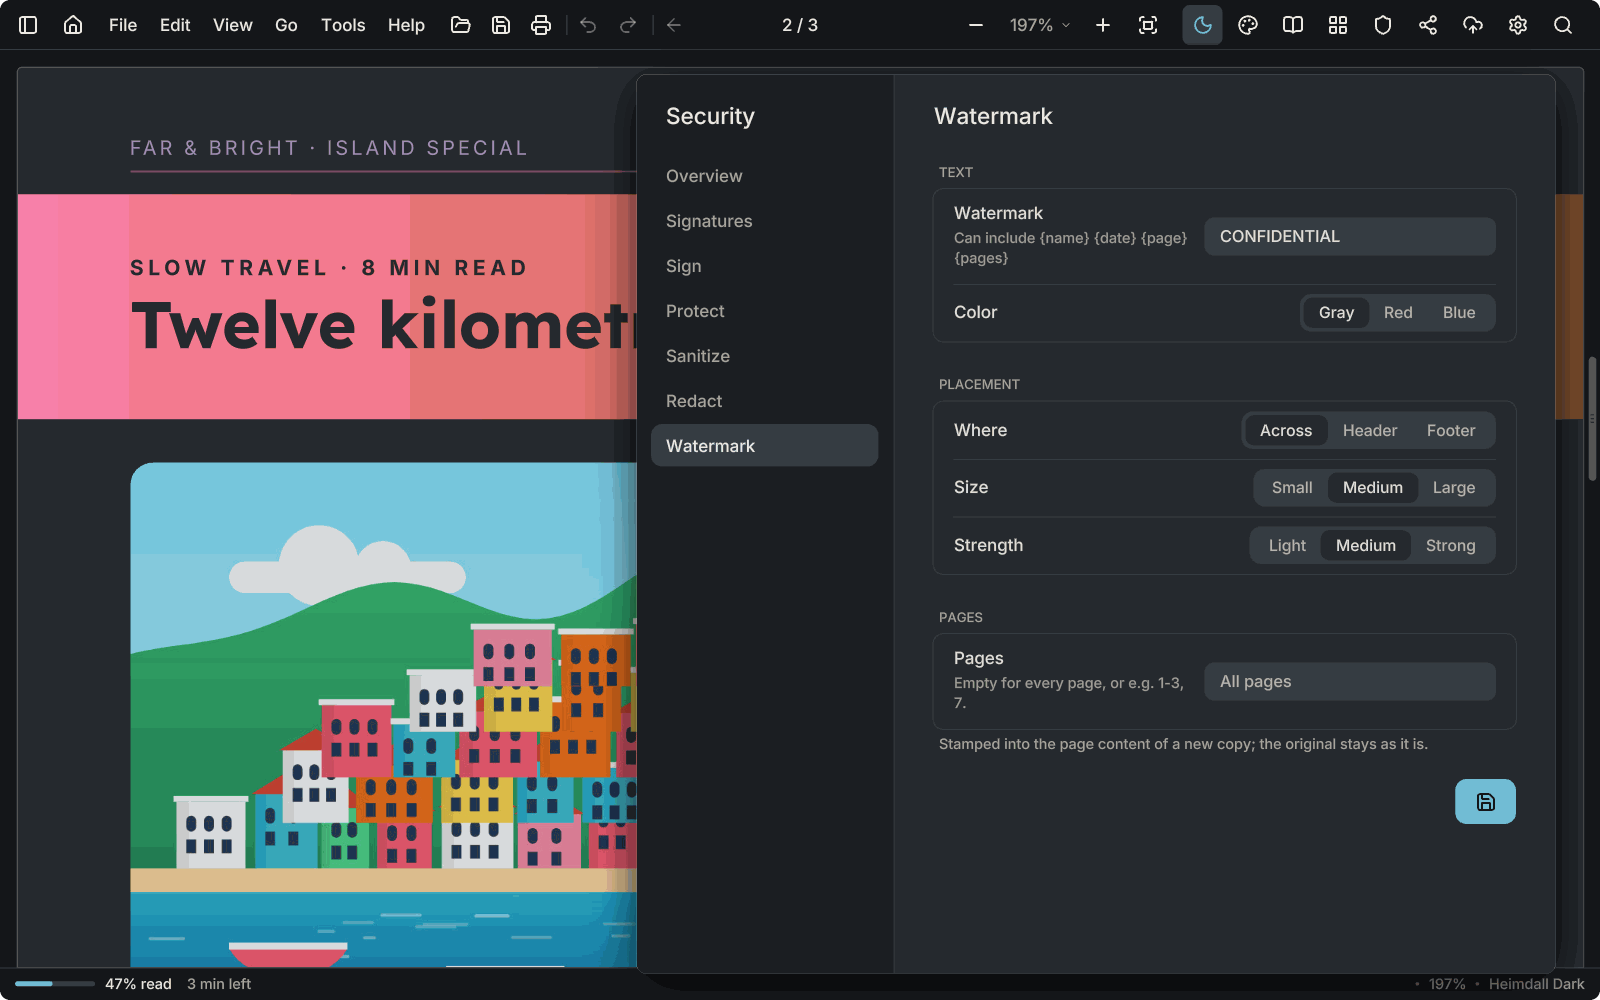The image size is (1600, 1000).
Task: Click the toolbar Save icon
Action: pyautogui.click(x=501, y=25)
